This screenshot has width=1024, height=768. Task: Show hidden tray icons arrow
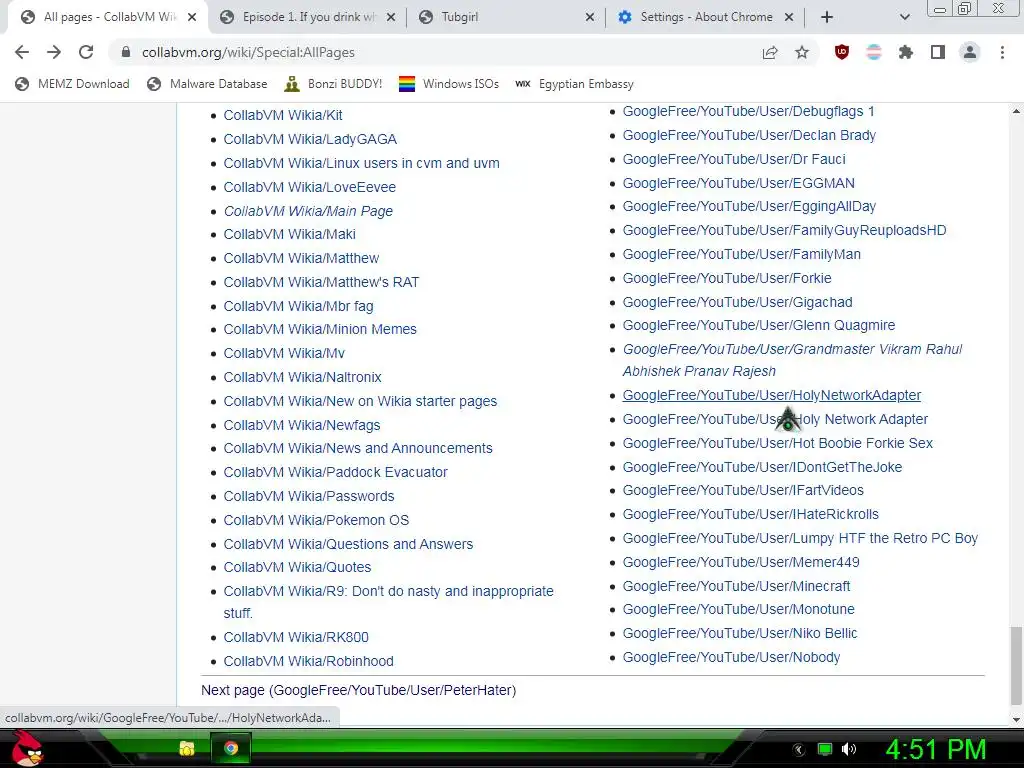click(x=799, y=750)
